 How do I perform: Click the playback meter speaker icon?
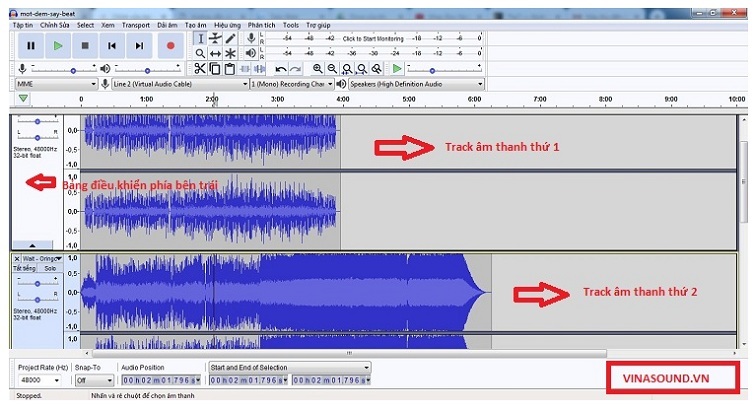pyautogui.click(x=251, y=53)
